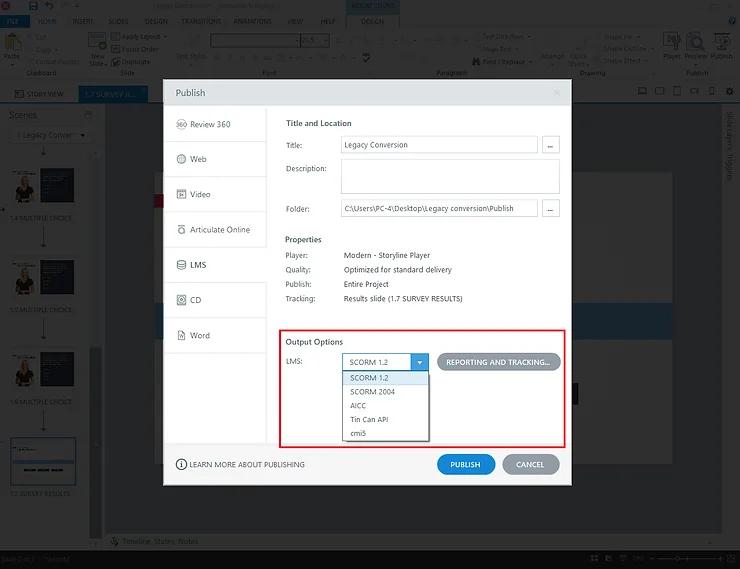
Task: Select the 1.7 Survey Results slide thumbnail
Action: point(43,461)
